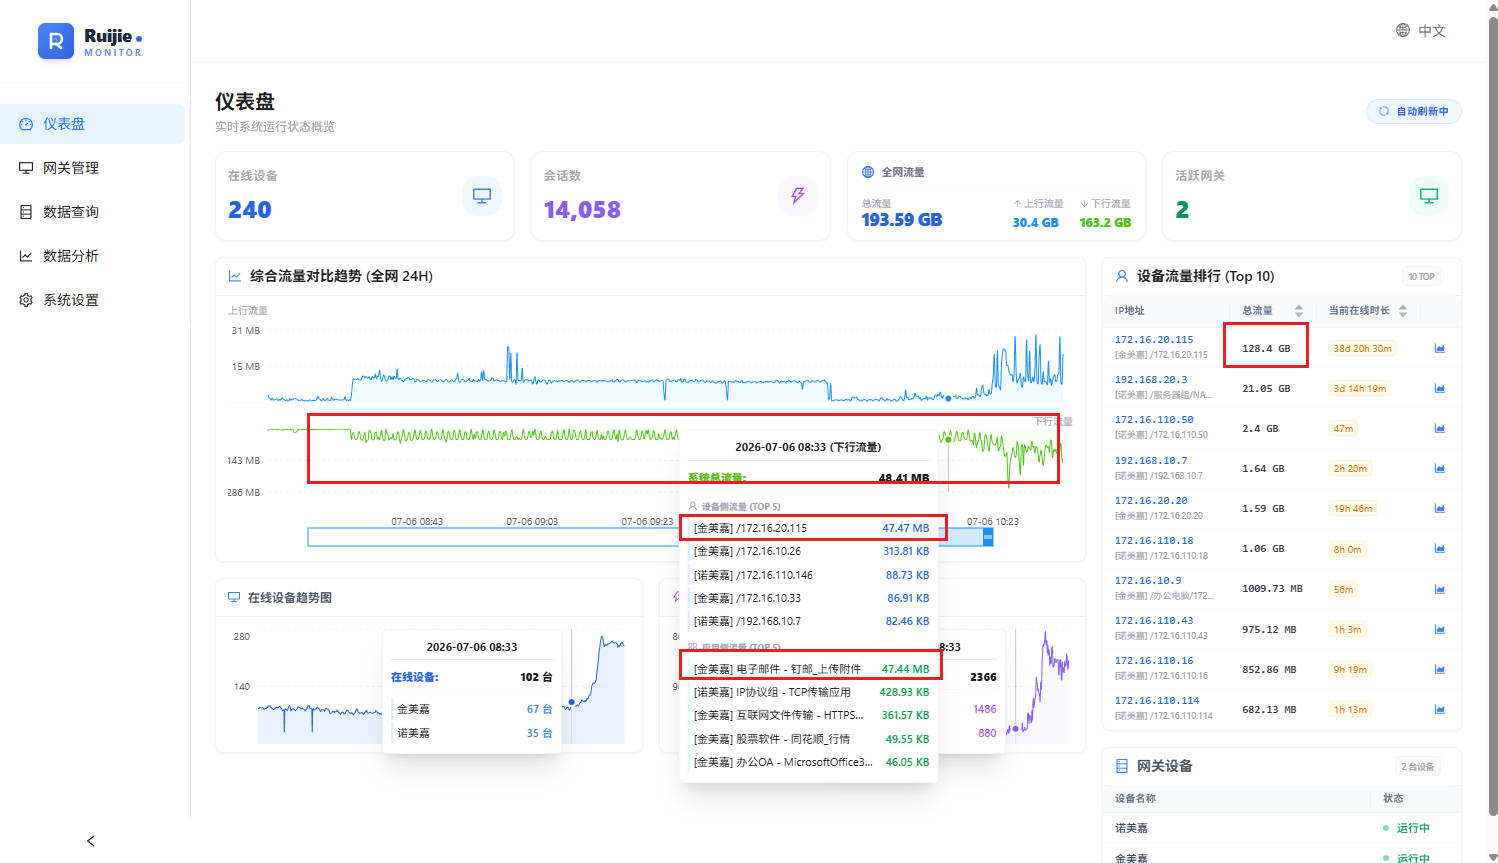Open chart icon for 172.16.110.114 row
This screenshot has width=1498, height=863.
coord(1439,709)
